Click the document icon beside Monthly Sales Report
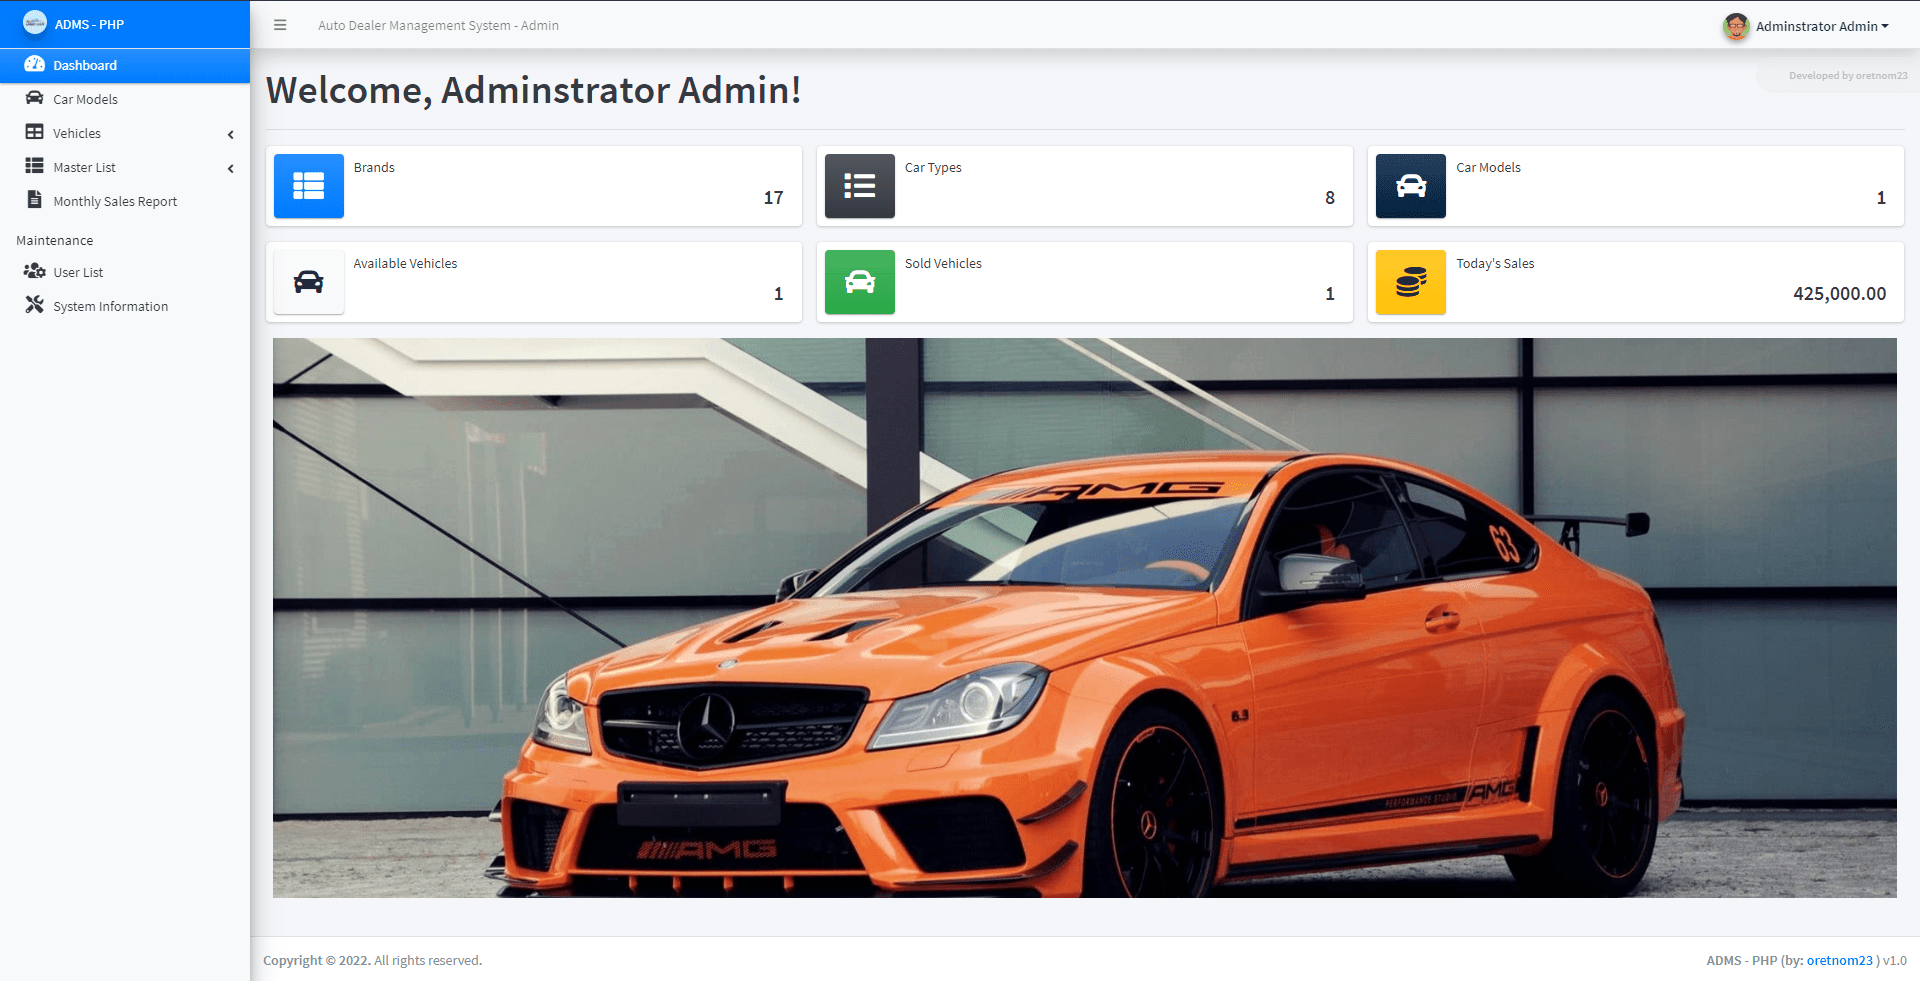1920x981 pixels. [34, 199]
